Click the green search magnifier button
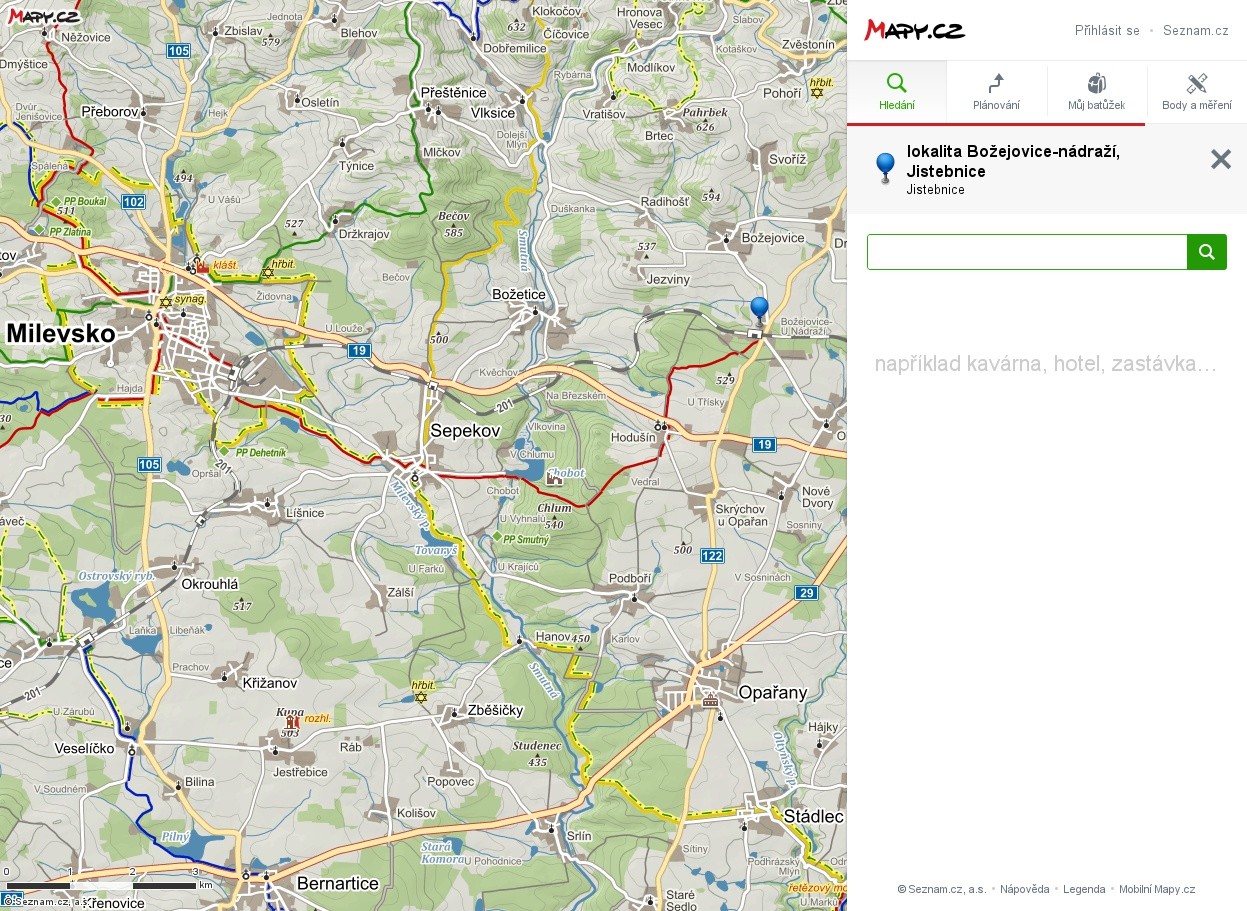1247x911 pixels. click(x=1206, y=252)
